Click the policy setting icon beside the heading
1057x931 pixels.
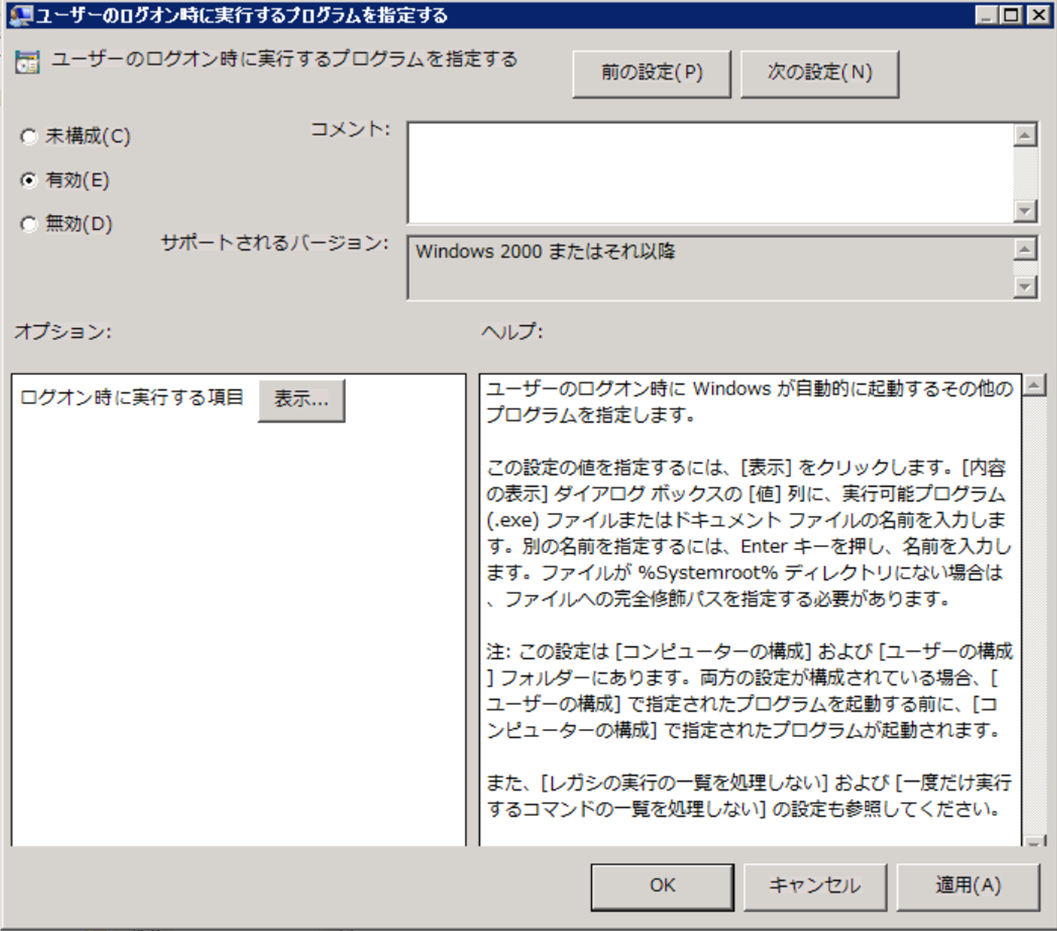click(28, 61)
